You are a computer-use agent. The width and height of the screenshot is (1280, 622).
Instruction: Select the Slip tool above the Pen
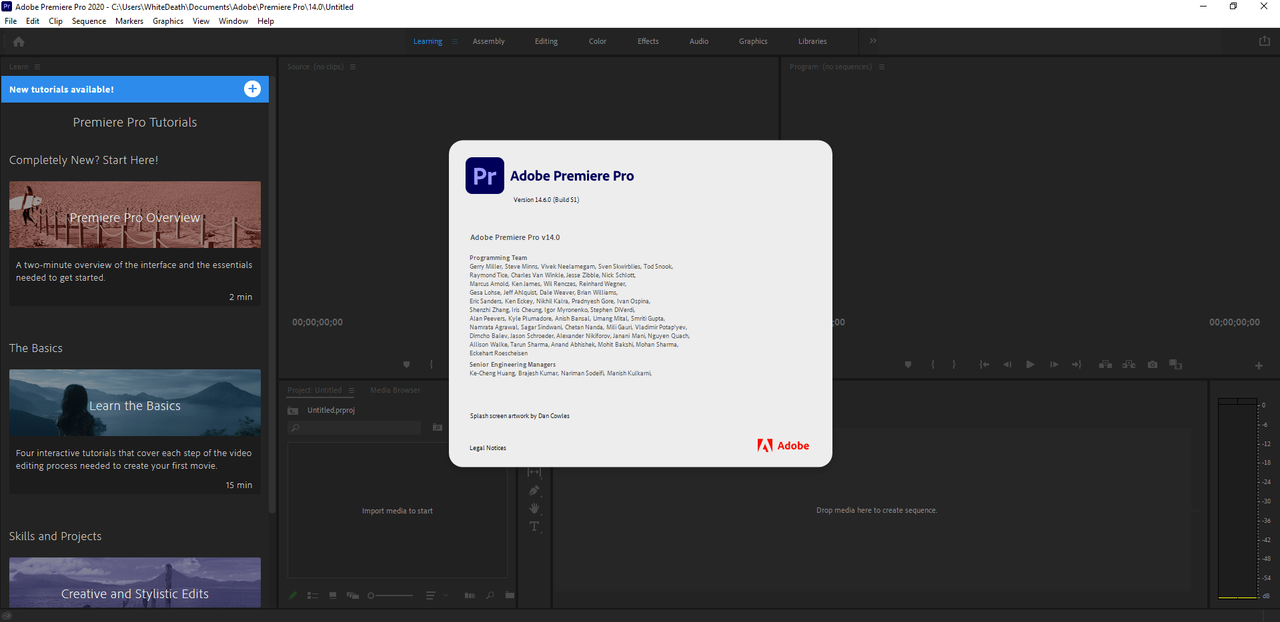click(534, 472)
